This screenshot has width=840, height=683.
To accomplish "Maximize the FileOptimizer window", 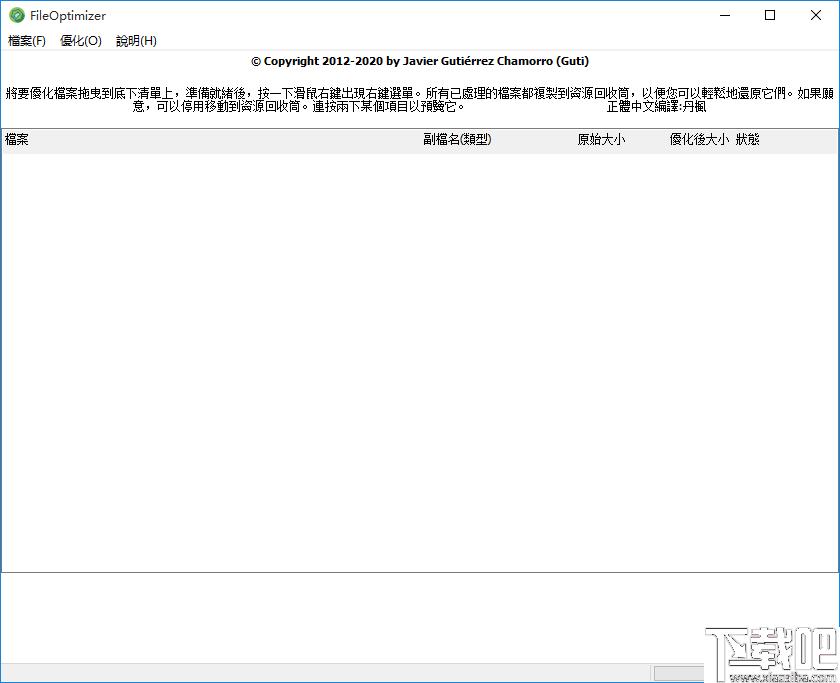I will pyautogui.click(x=770, y=16).
